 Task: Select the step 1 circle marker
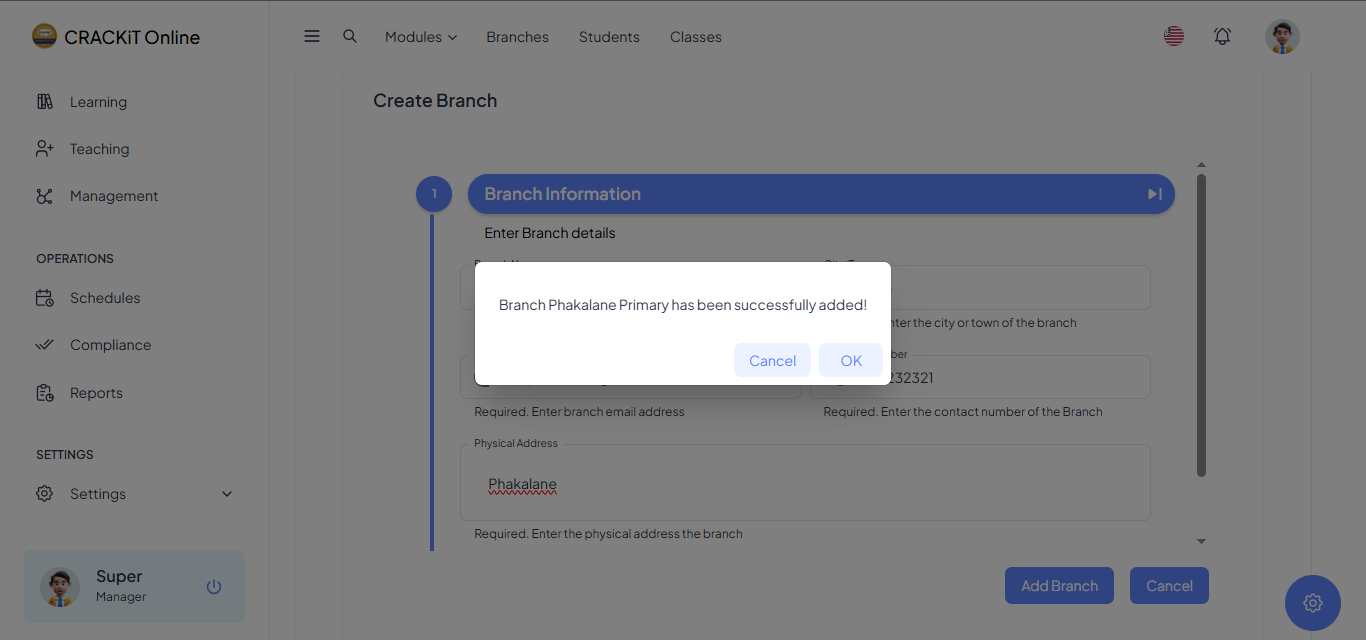(434, 194)
